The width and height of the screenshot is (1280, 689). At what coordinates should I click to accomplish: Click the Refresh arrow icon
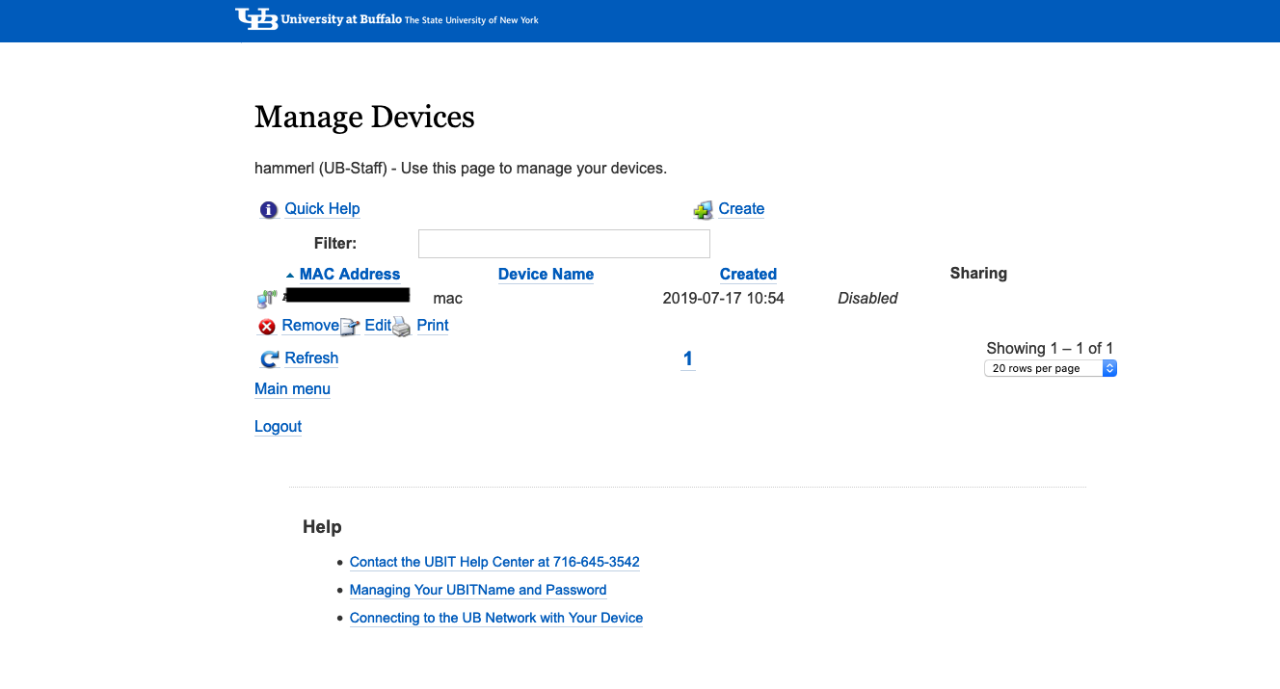click(269, 359)
